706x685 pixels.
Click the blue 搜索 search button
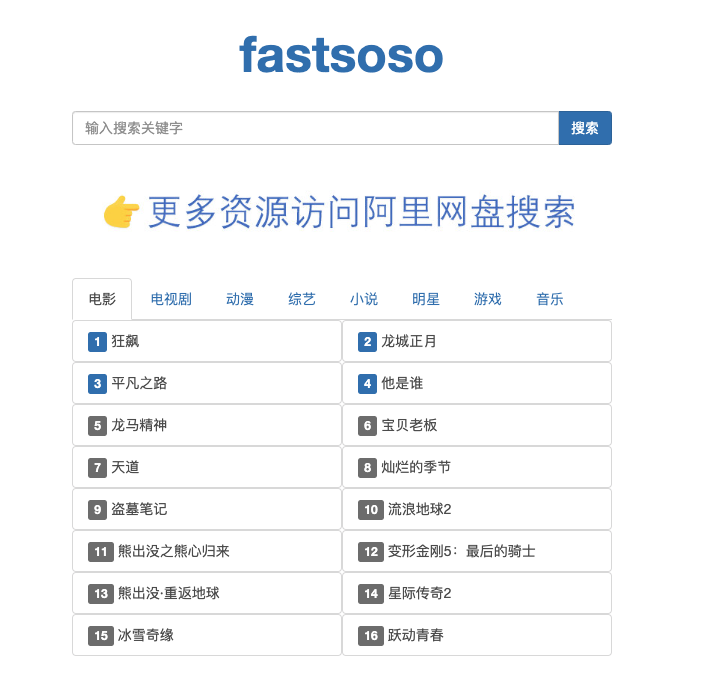tap(585, 128)
